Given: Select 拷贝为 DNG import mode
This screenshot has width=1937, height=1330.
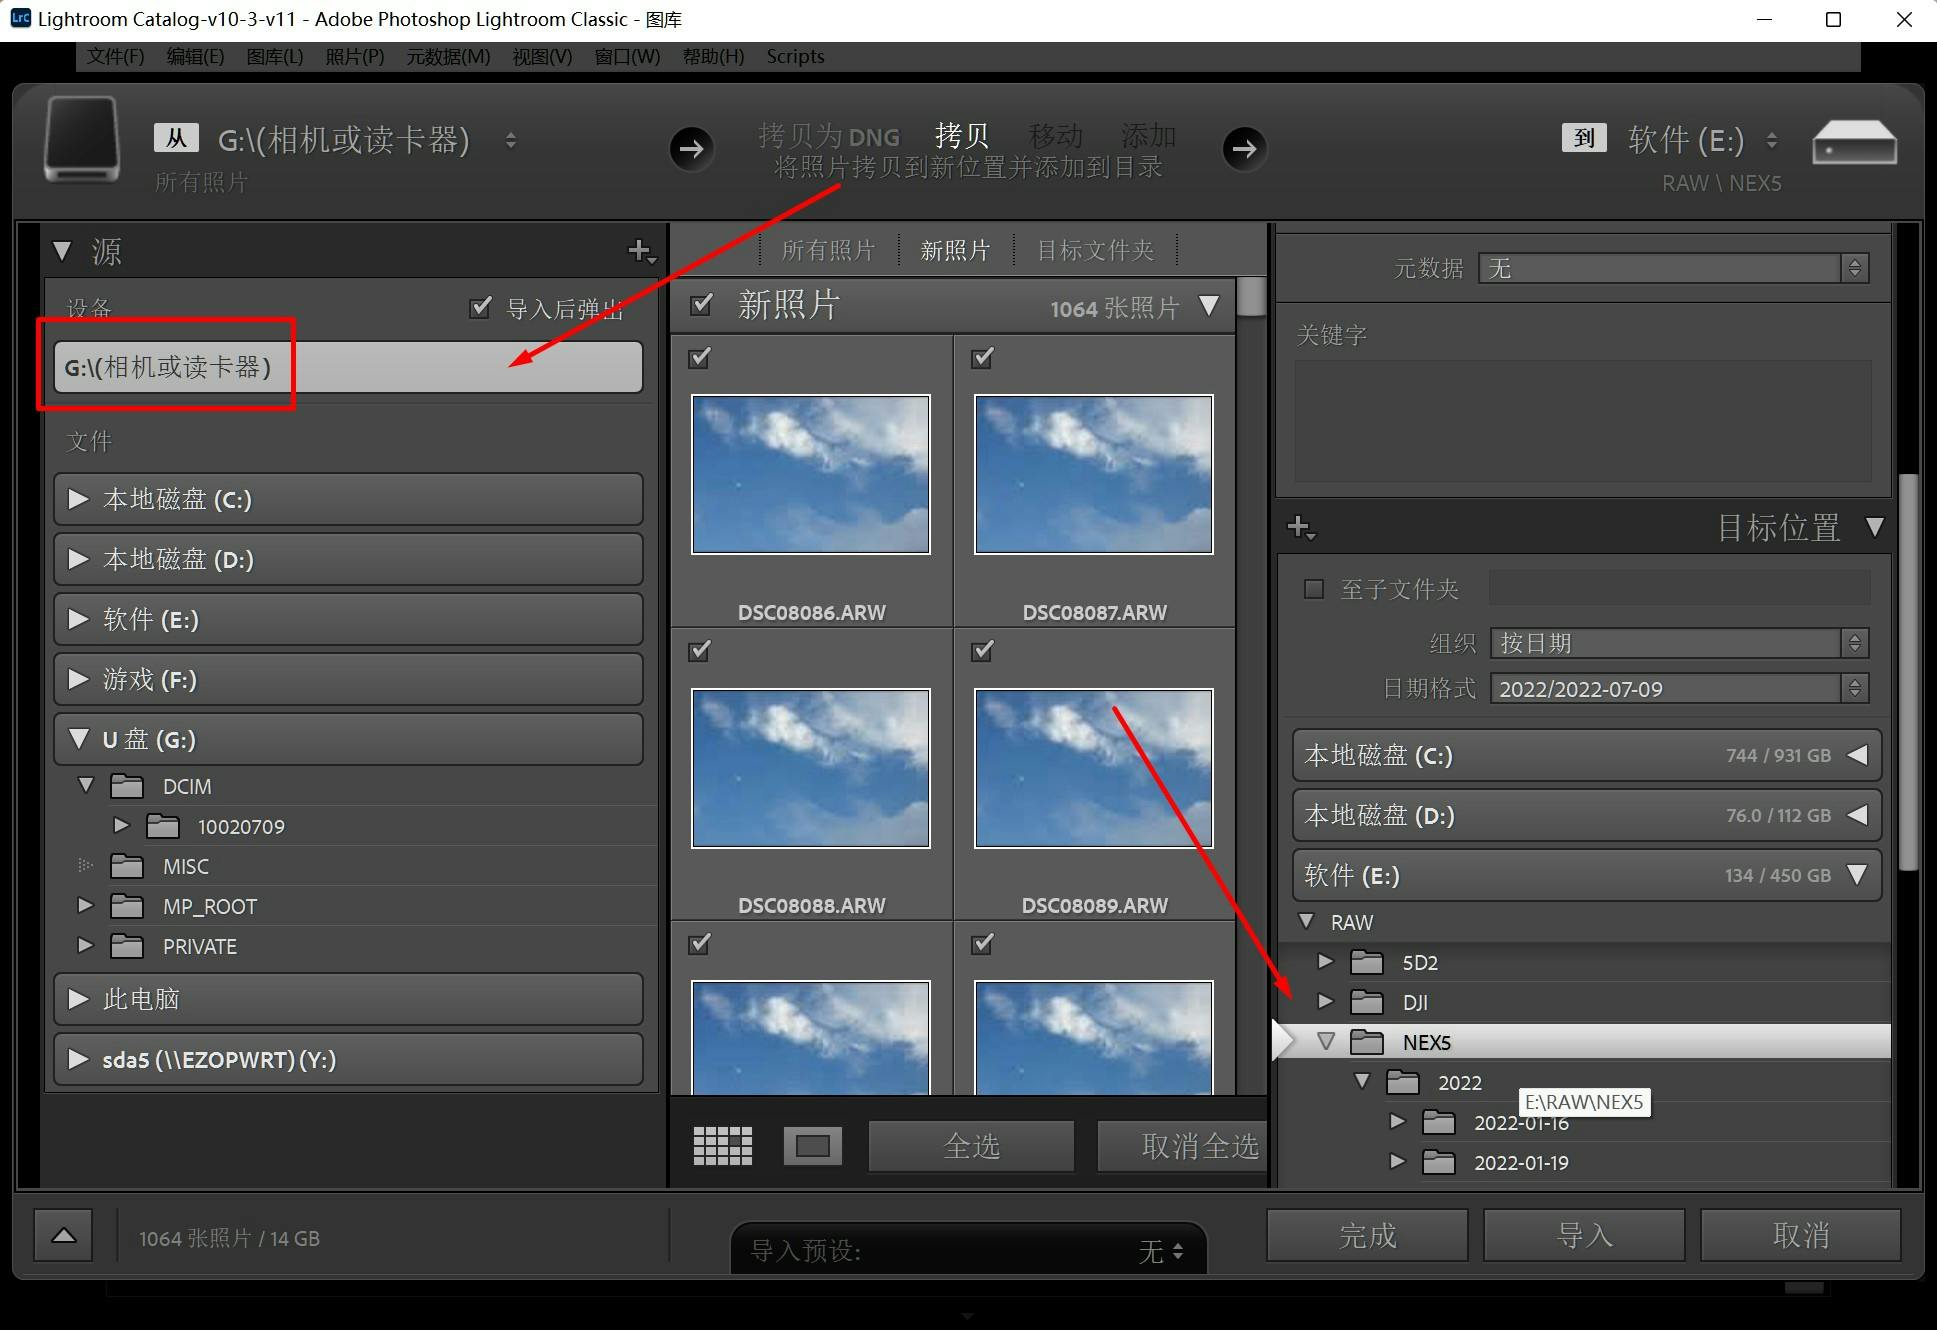Looking at the screenshot, I should point(828,136).
